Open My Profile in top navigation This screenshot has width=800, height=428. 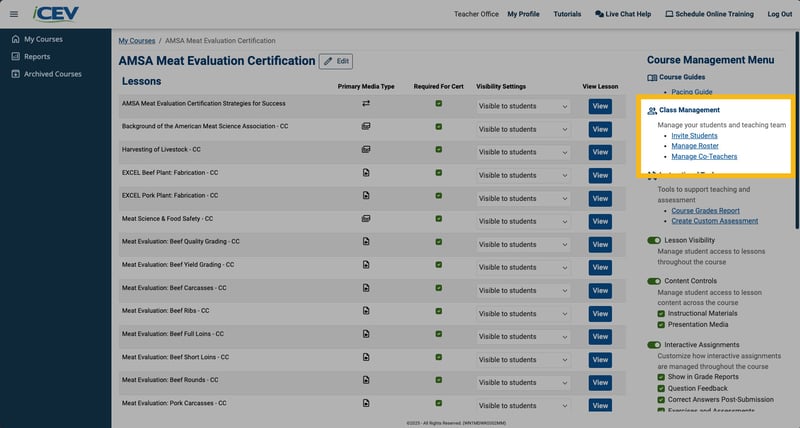point(523,14)
